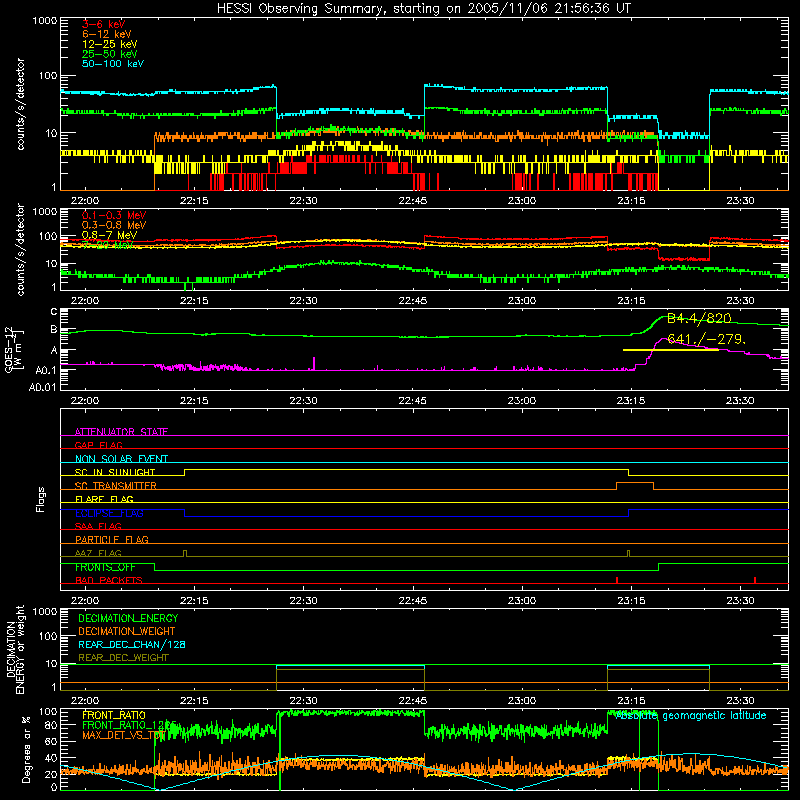
Task: Select the red "3-6 keV" legend label
Action: [104, 24]
